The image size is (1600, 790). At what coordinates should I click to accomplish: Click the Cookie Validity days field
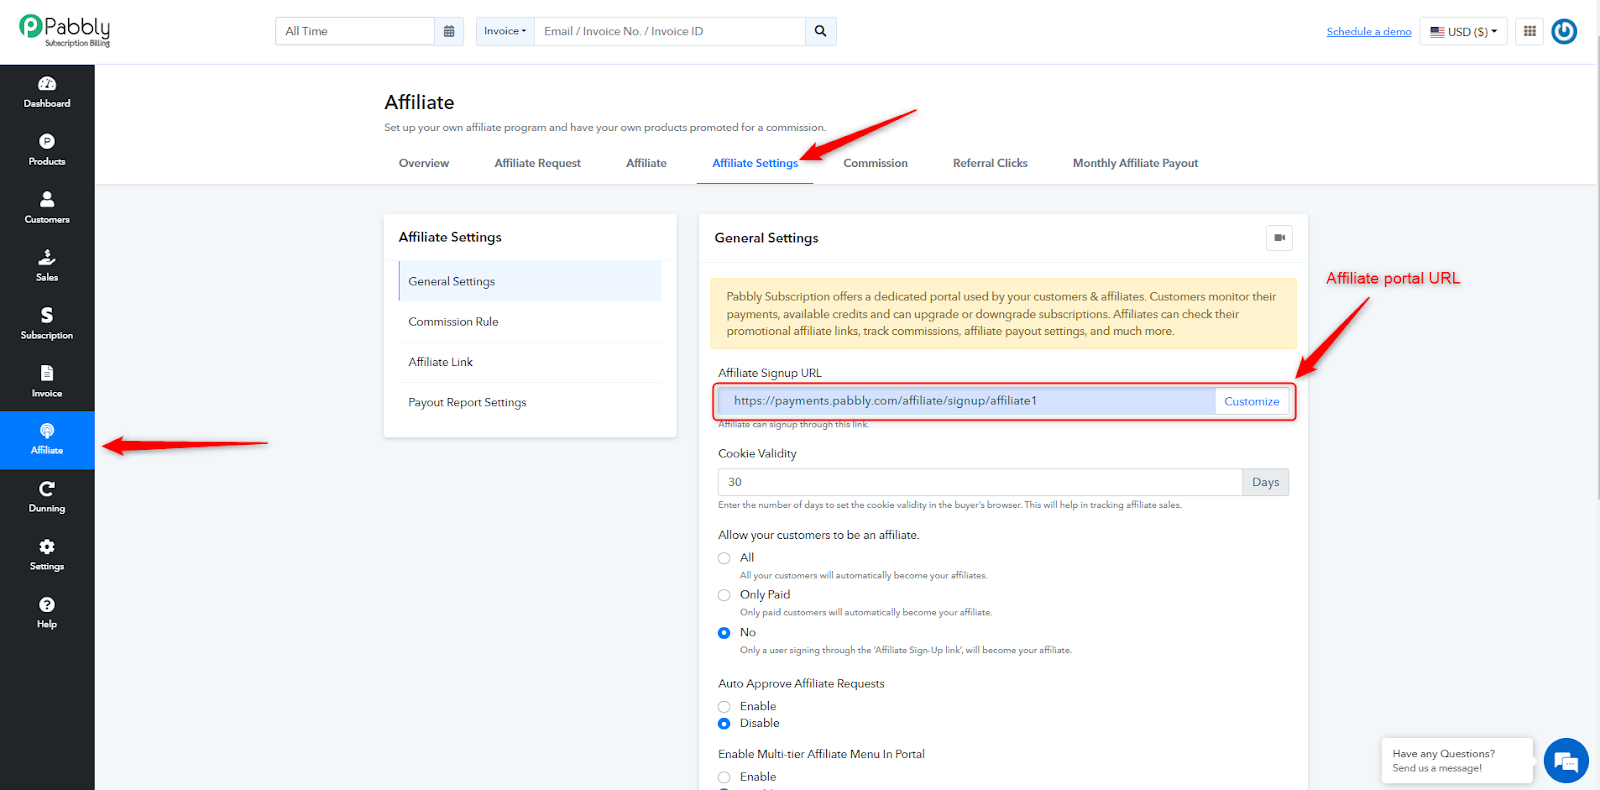980,482
